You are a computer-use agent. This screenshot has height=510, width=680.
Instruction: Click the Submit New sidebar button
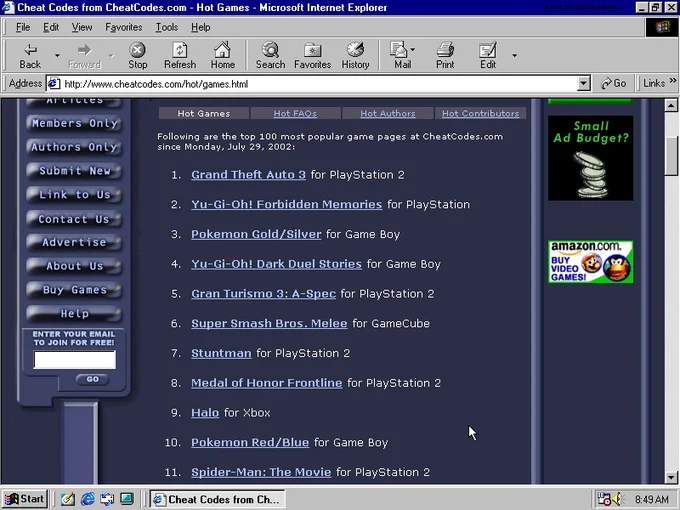coord(74,171)
